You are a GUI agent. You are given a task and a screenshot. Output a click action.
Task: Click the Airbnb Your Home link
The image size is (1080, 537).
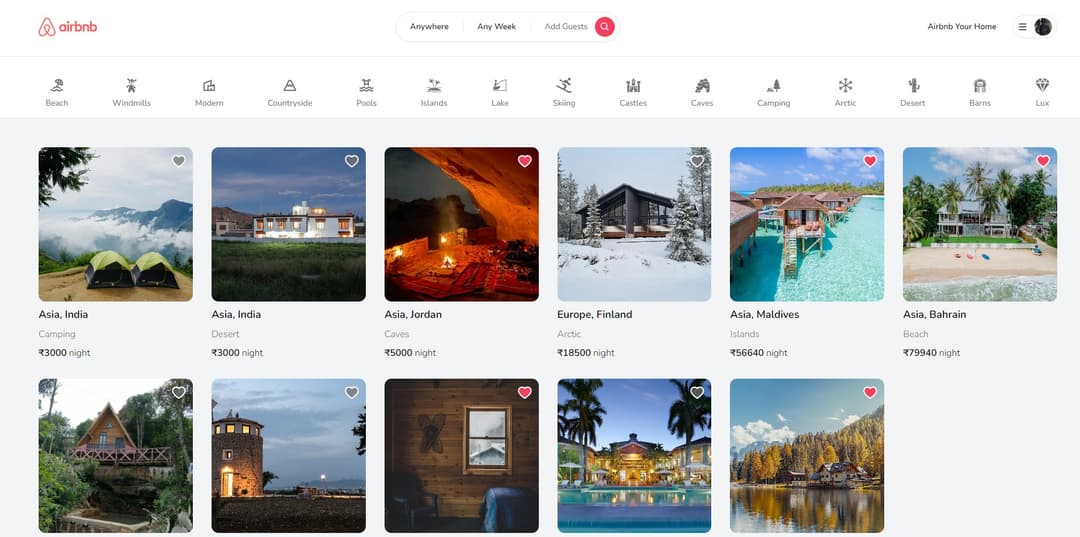point(962,27)
